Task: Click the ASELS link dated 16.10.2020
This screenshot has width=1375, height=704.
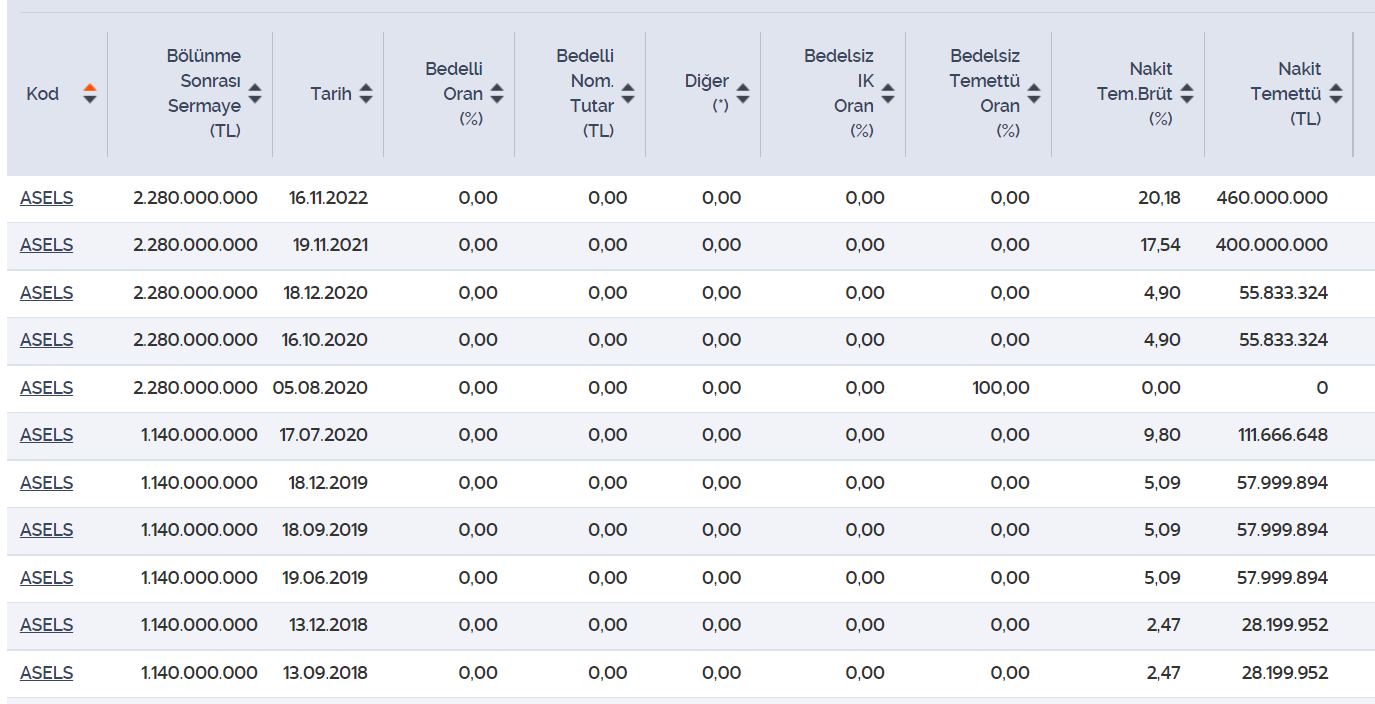Action: pos(47,340)
